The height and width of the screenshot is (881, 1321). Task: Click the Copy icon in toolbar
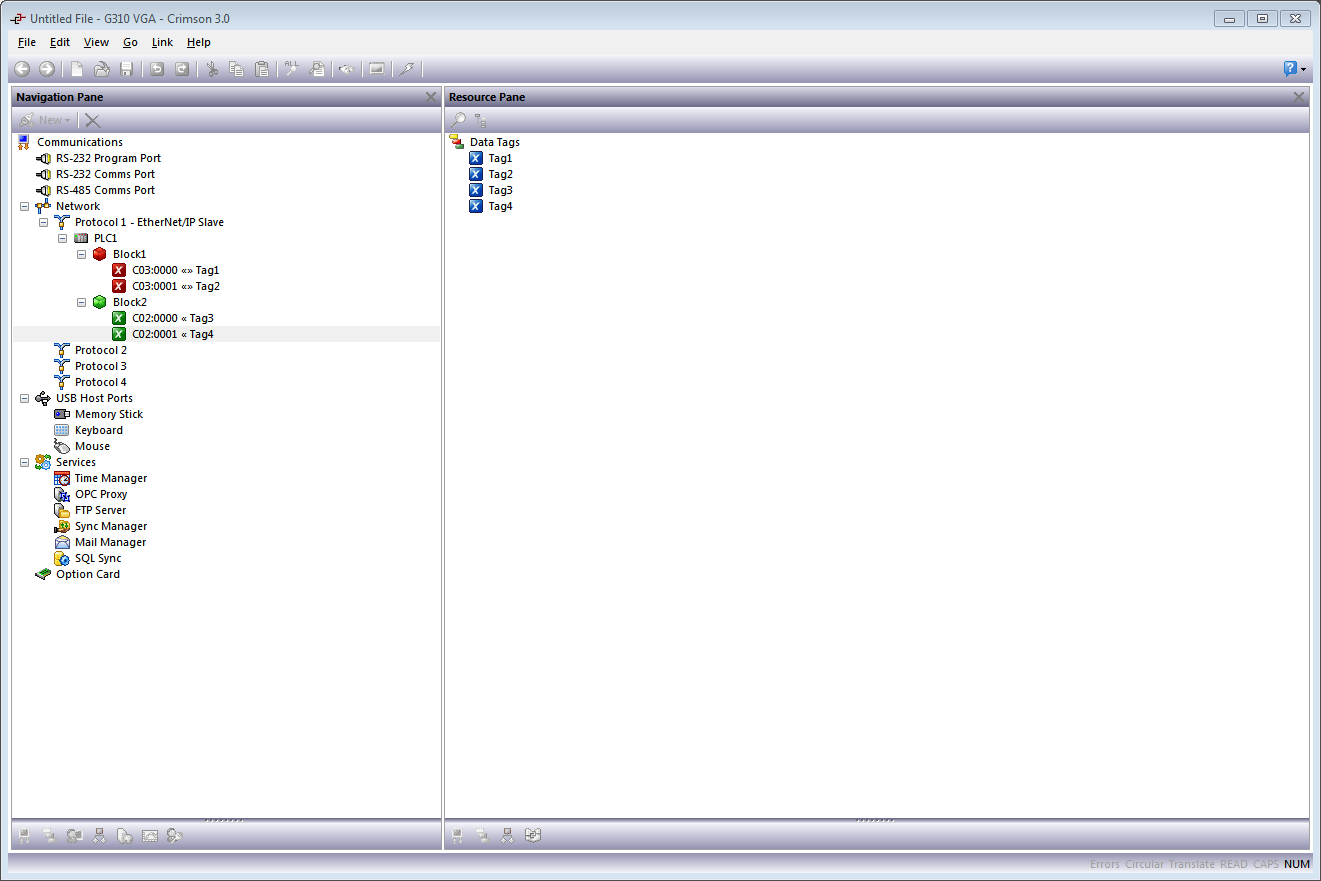[237, 69]
